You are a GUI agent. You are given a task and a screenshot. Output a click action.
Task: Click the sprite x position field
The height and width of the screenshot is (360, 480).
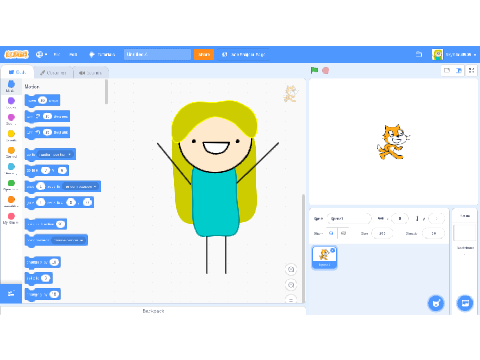tap(400, 219)
